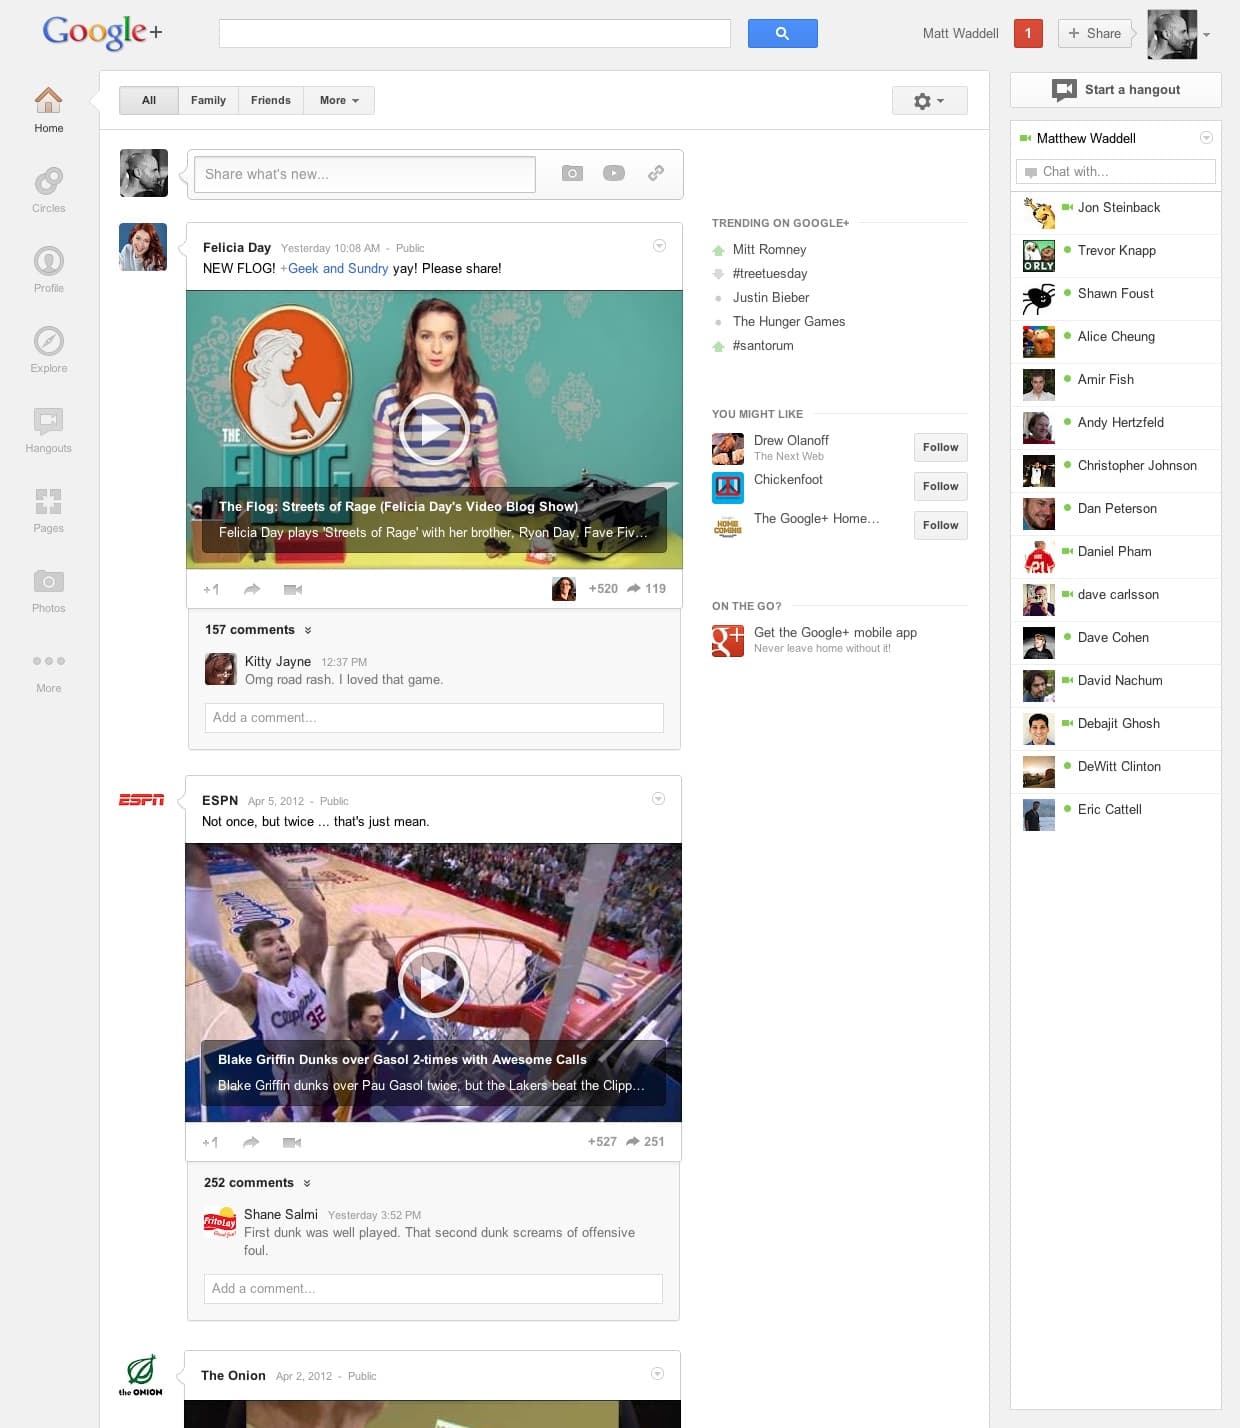Click +1 on Felicia Day's post
The width and height of the screenshot is (1240, 1428).
coord(211,589)
